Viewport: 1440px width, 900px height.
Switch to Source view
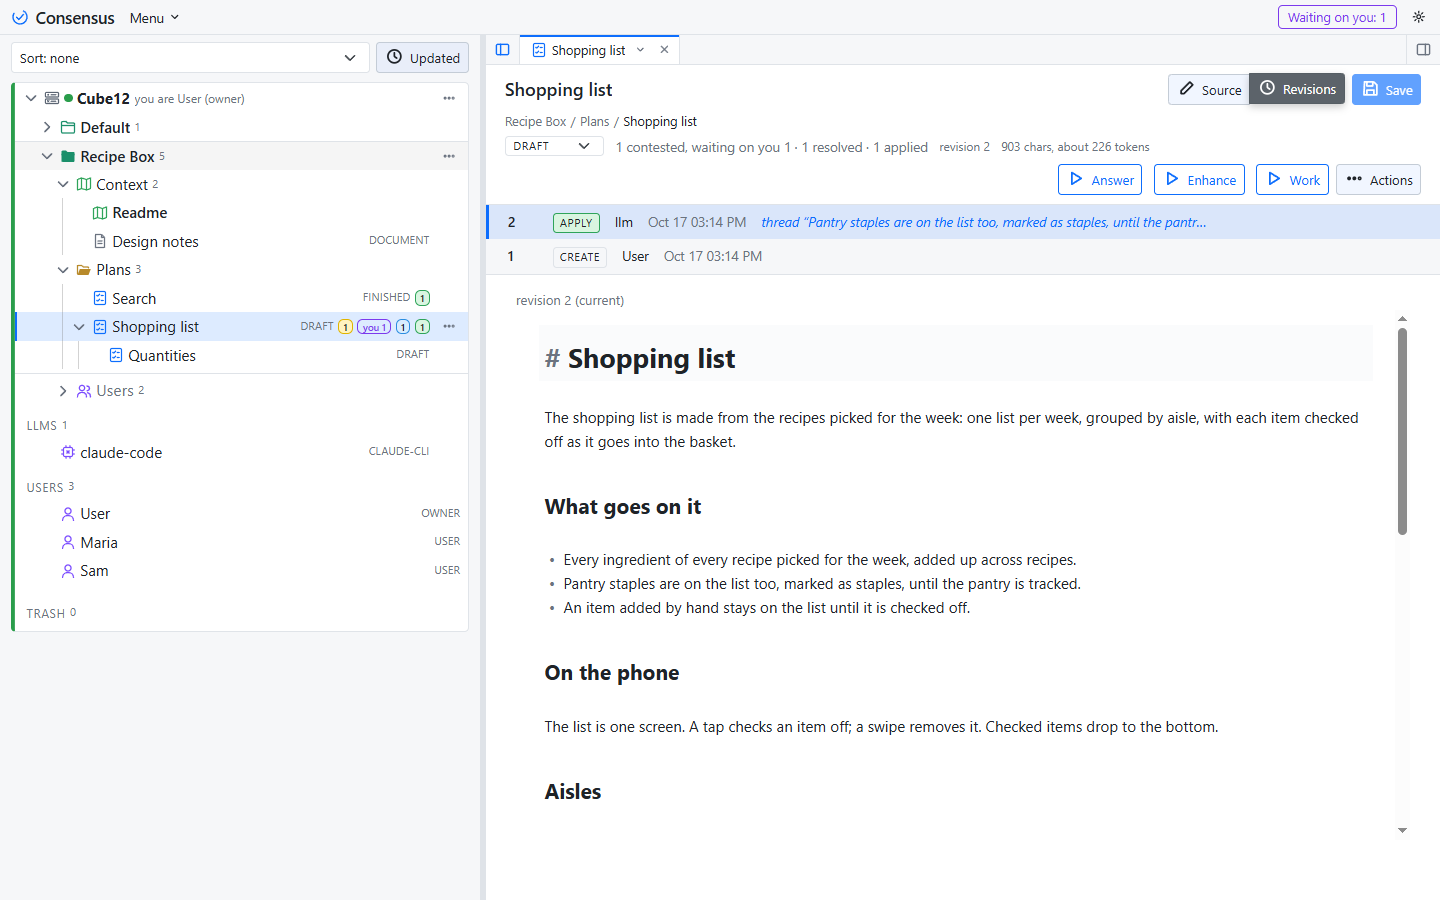click(1209, 89)
